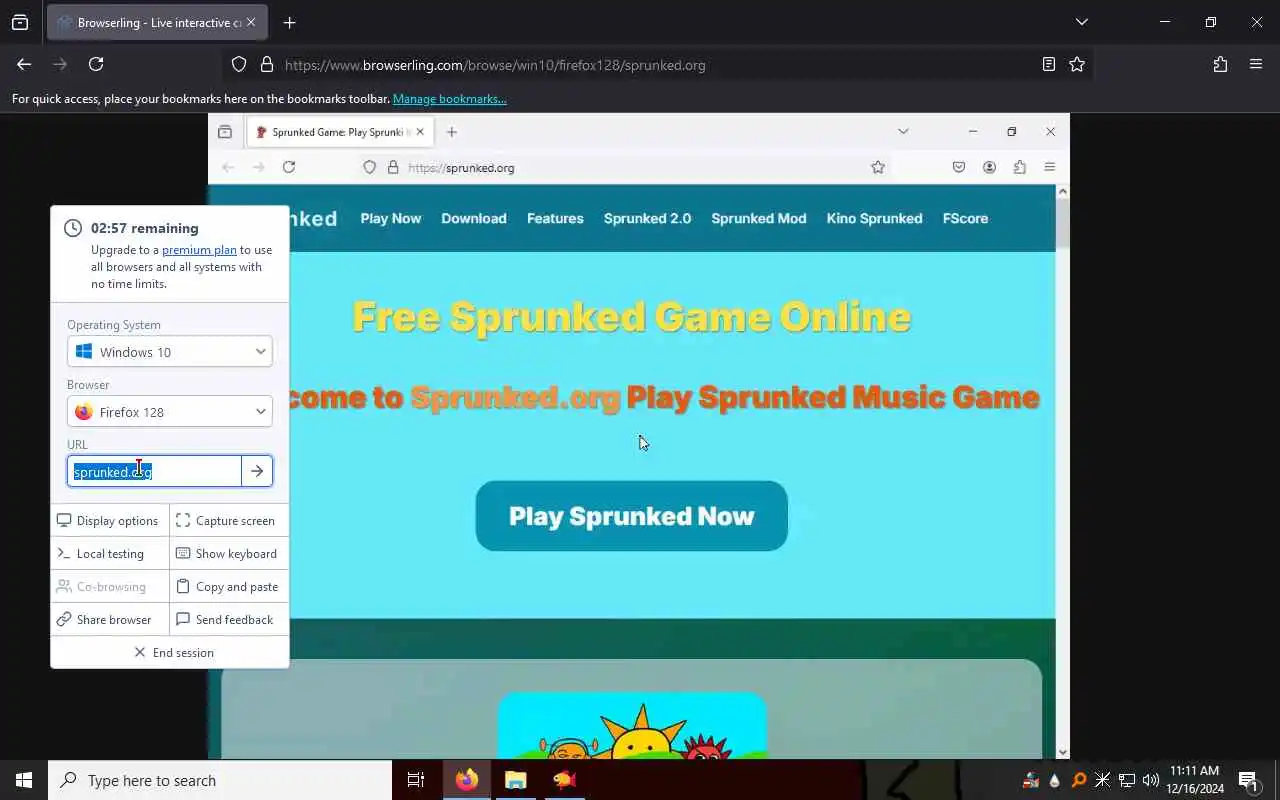This screenshot has height=800, width=1280.
Task: Open Firefox from the taskbar
Action: [x=467, y=780]
